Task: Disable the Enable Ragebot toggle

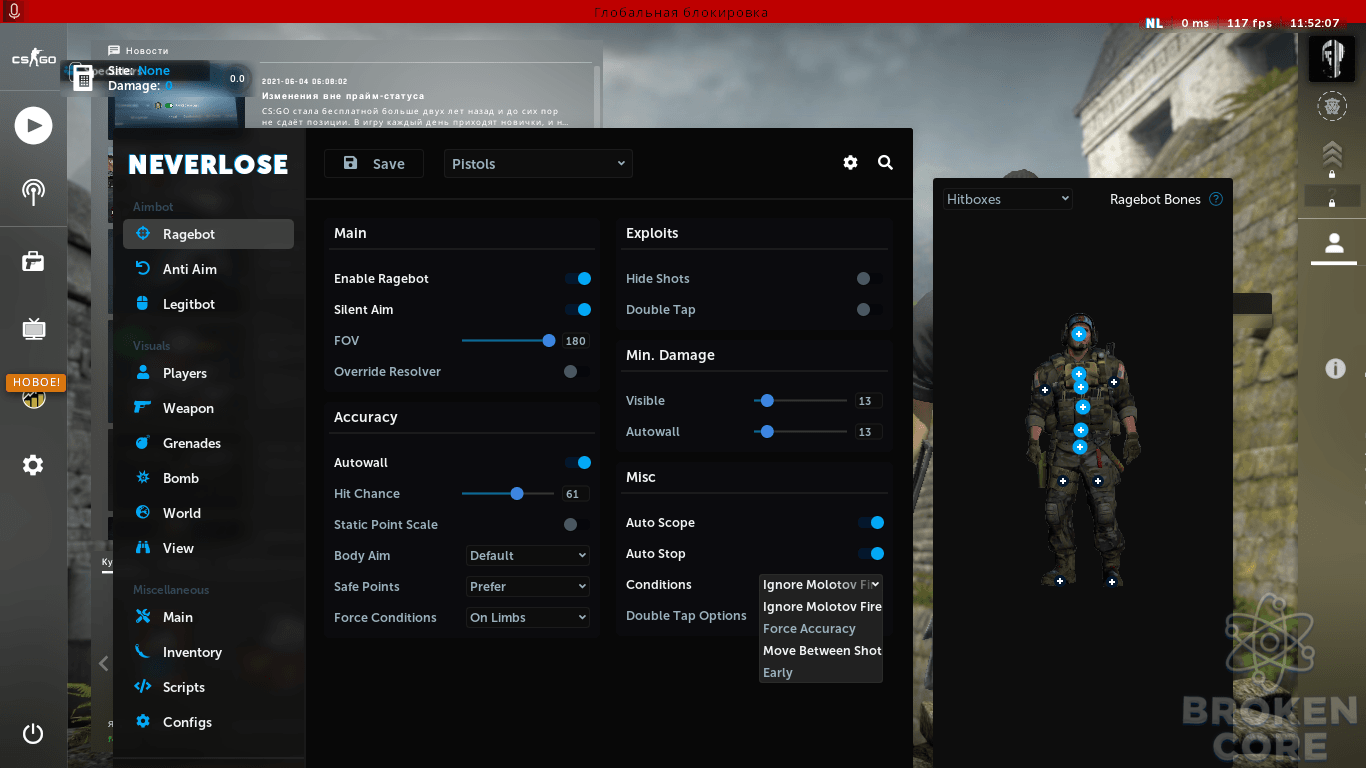Action: point(577,279)
